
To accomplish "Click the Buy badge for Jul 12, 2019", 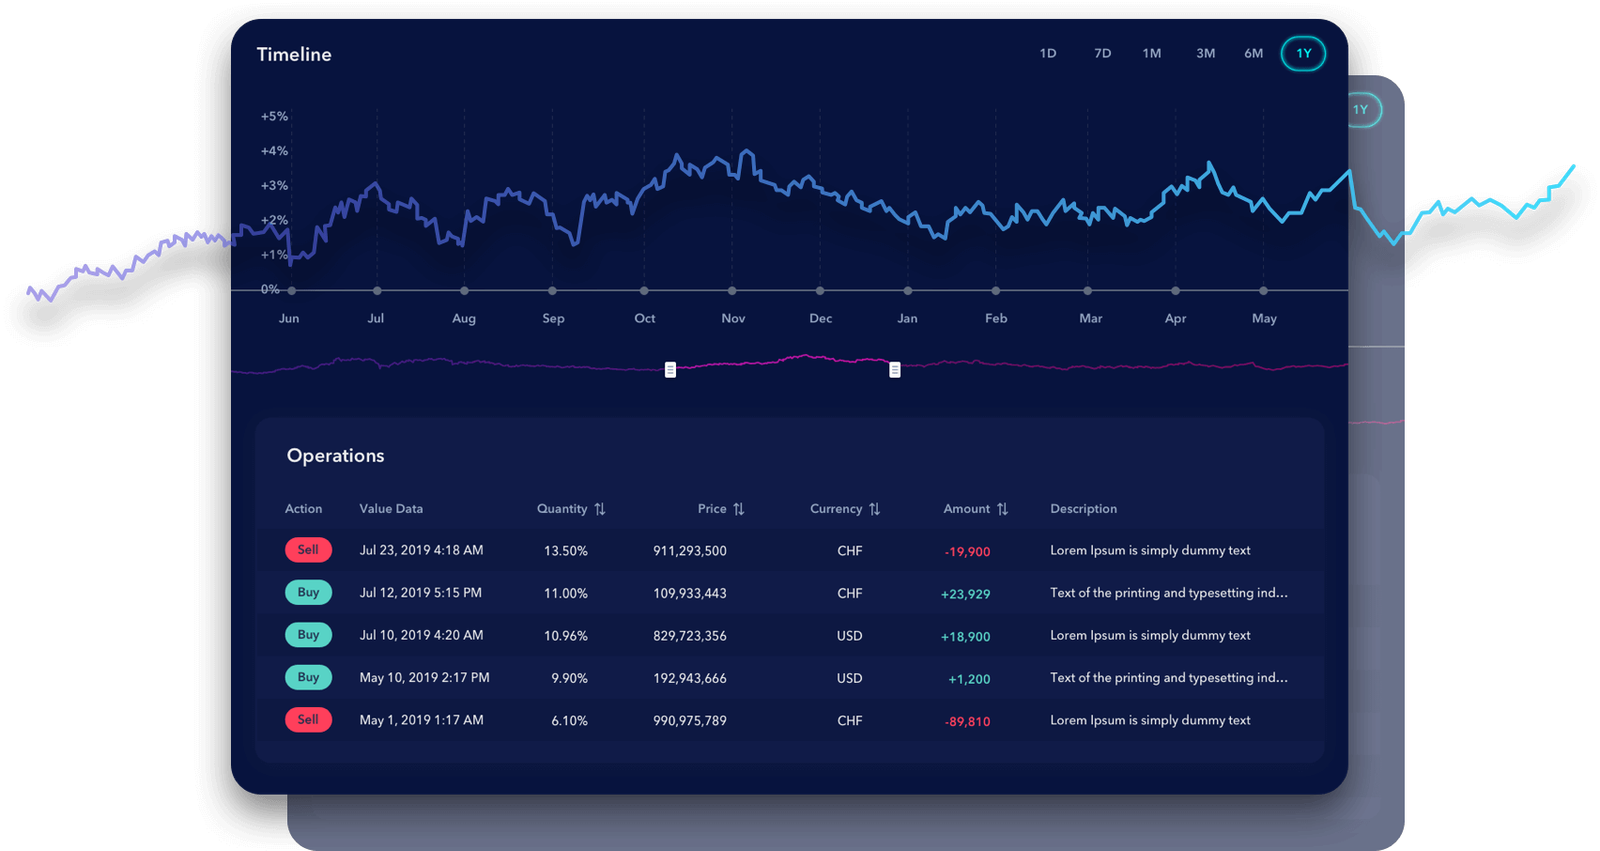I will [308, 593].
